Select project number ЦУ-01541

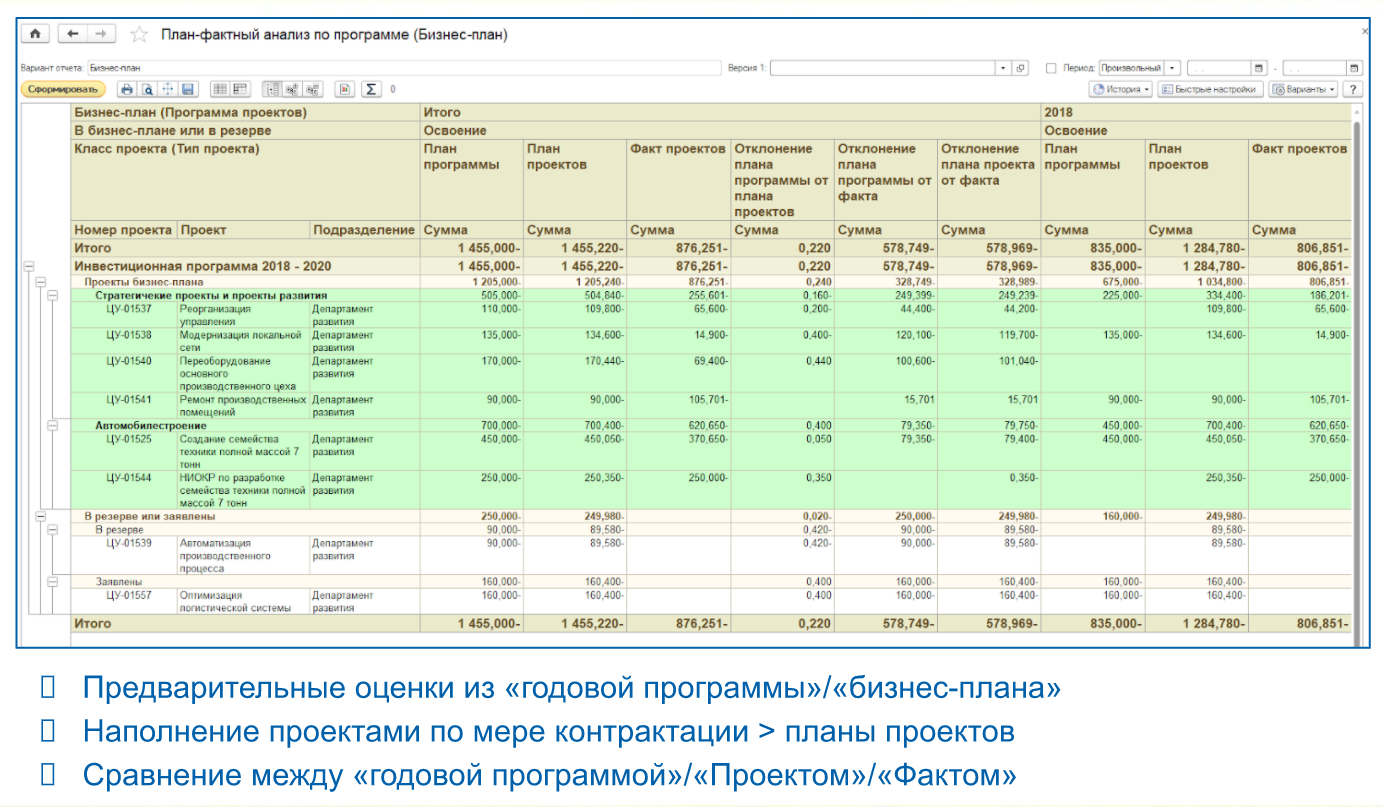click(x=128, y=400)
